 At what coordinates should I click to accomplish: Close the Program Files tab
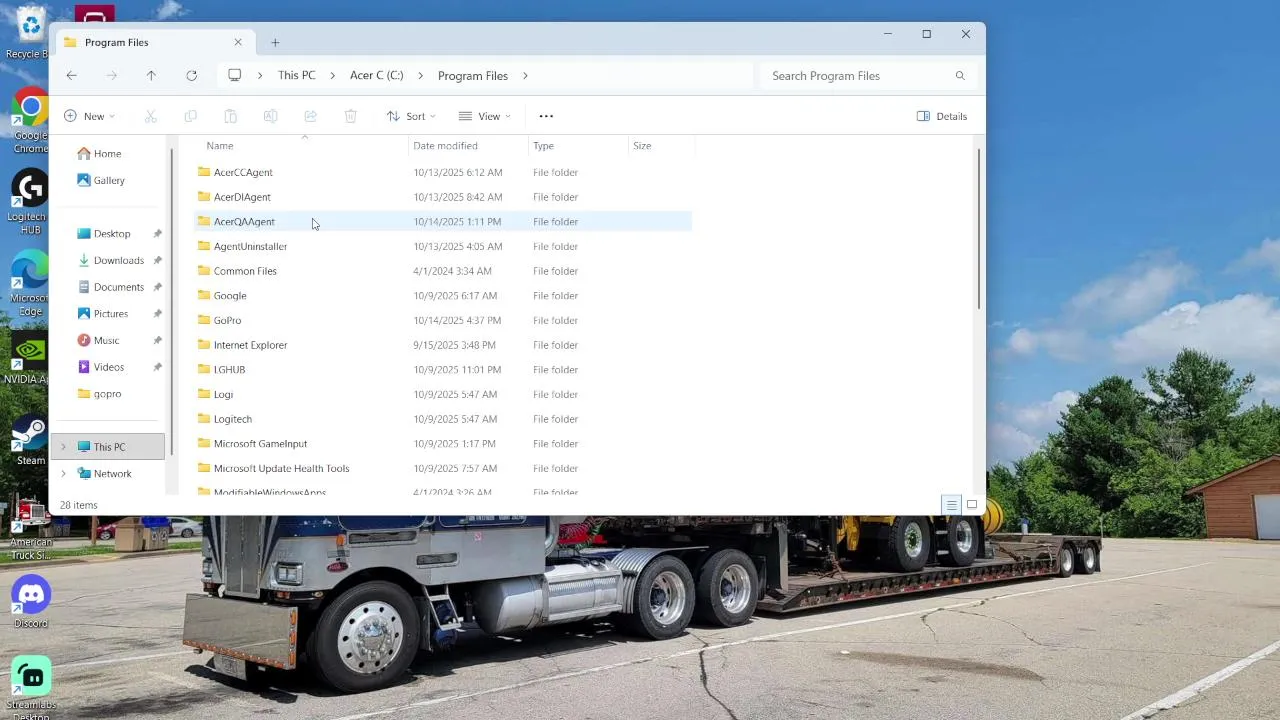tap(238, 42)
